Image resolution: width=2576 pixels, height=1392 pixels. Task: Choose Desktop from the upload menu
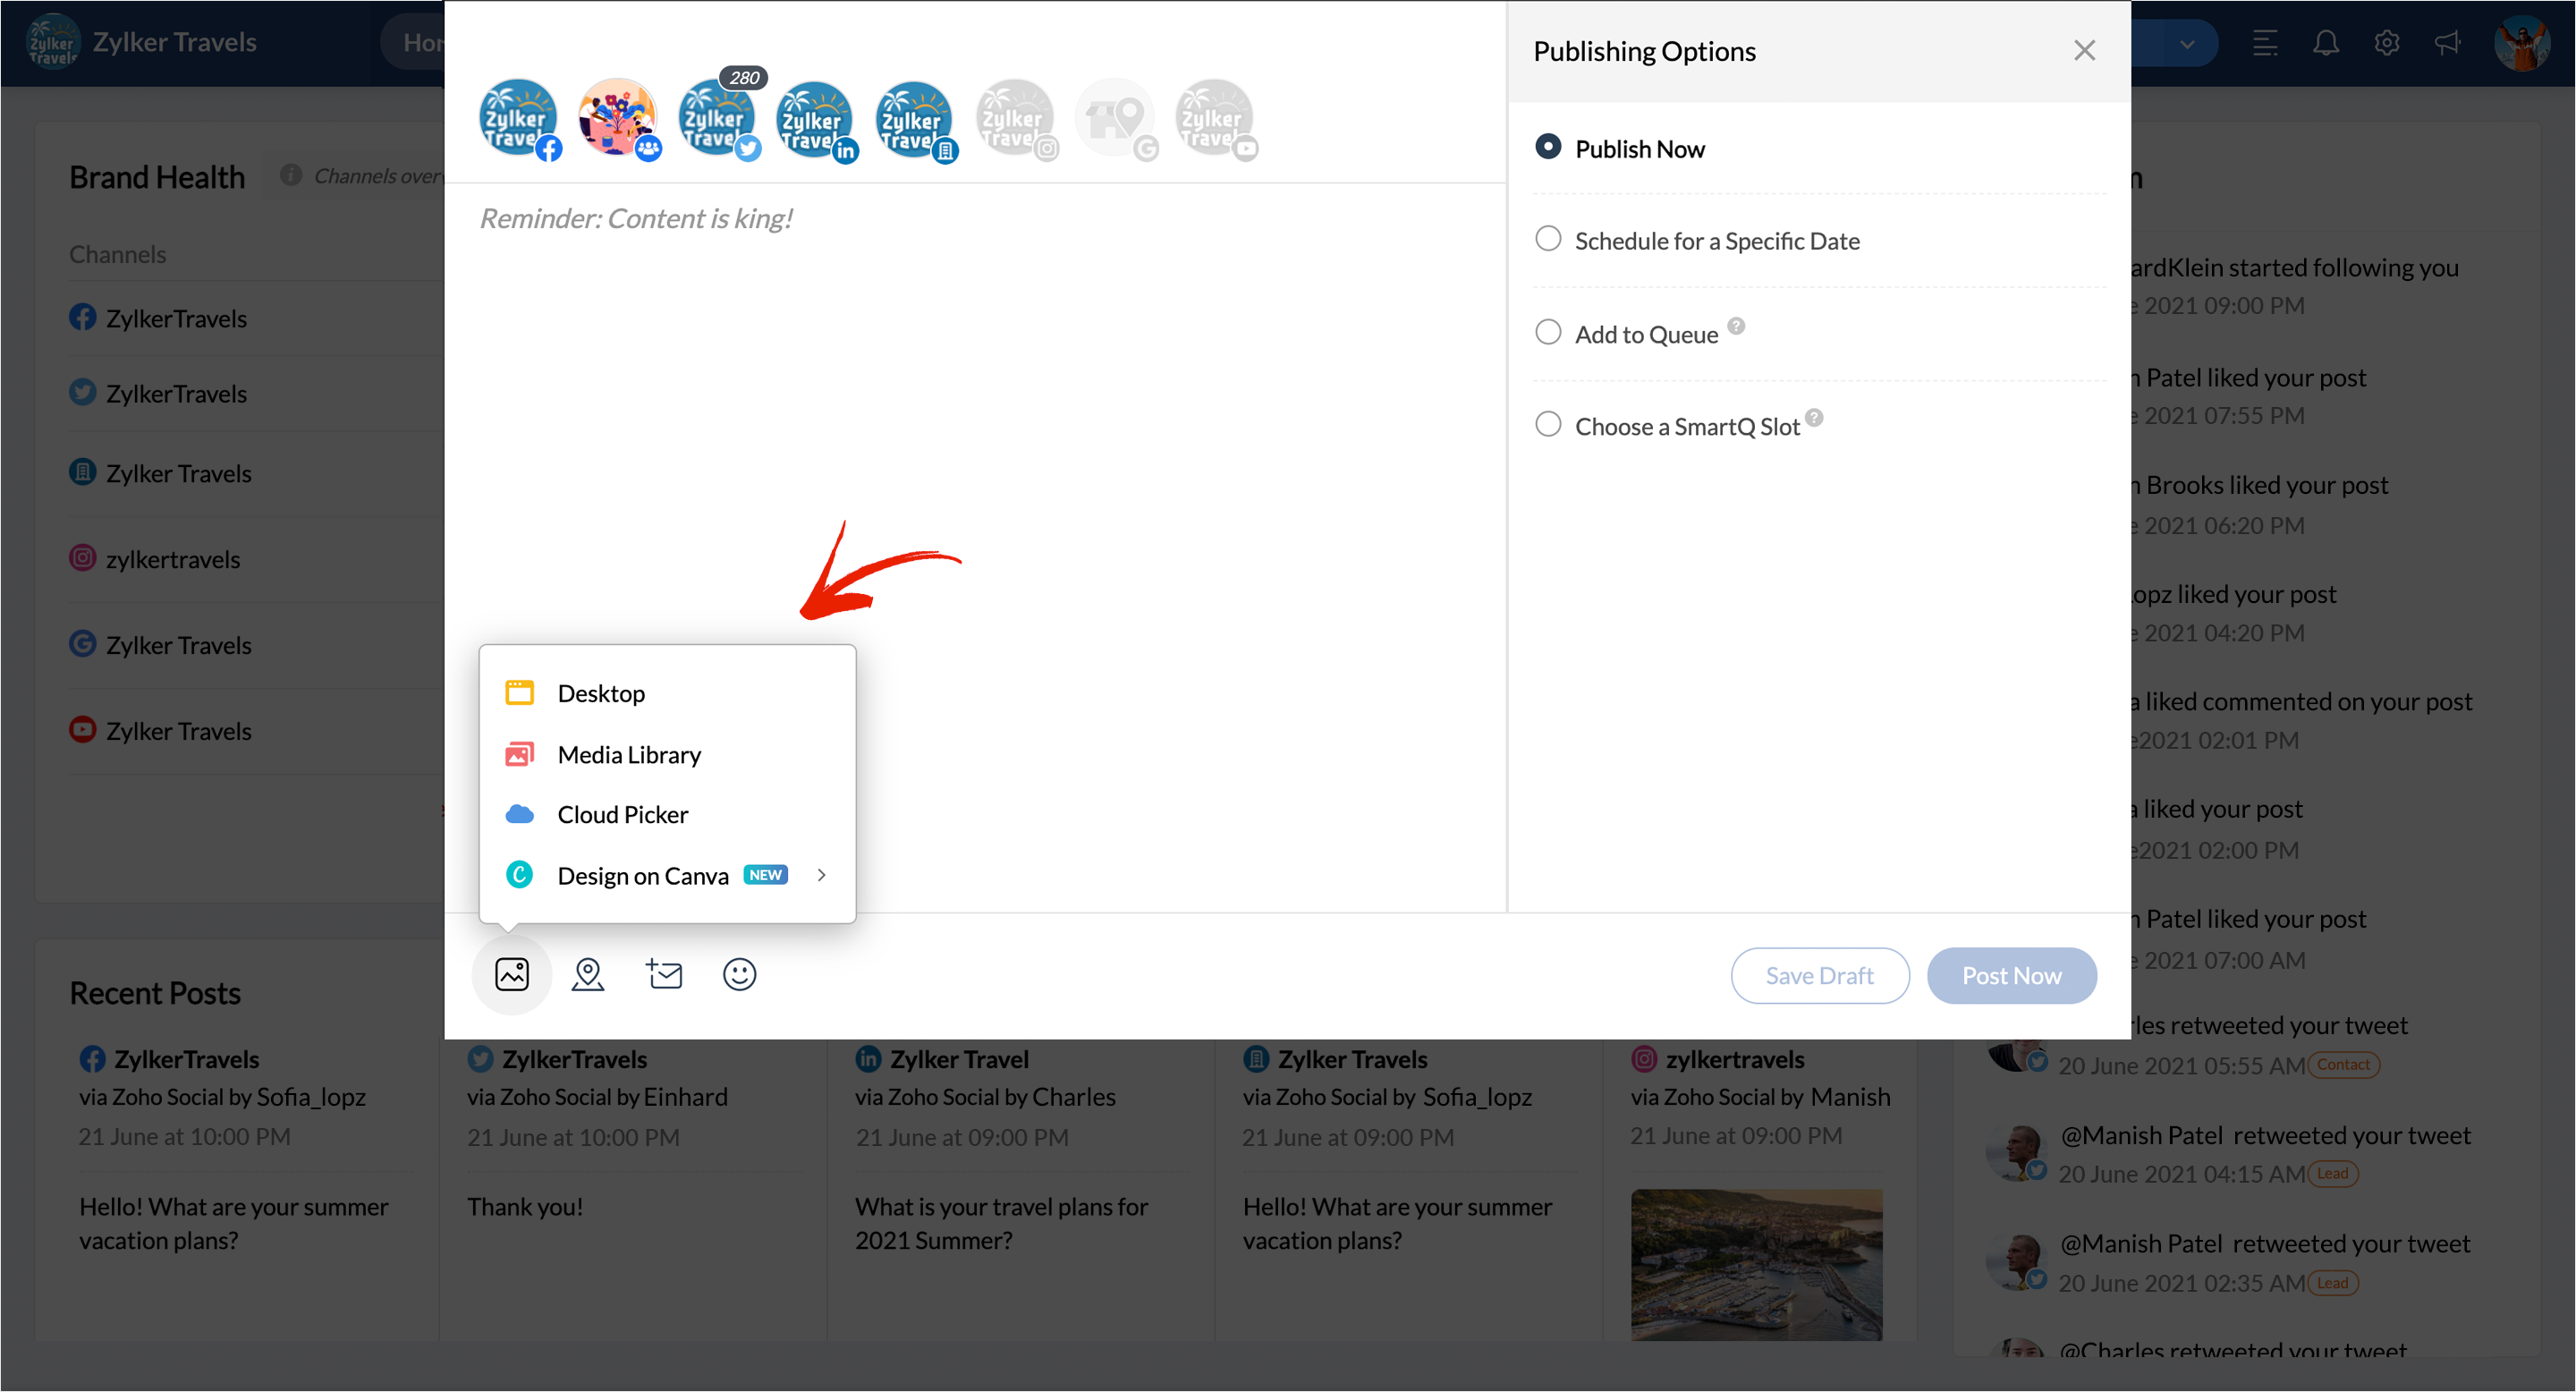click(x=601, y=693)
